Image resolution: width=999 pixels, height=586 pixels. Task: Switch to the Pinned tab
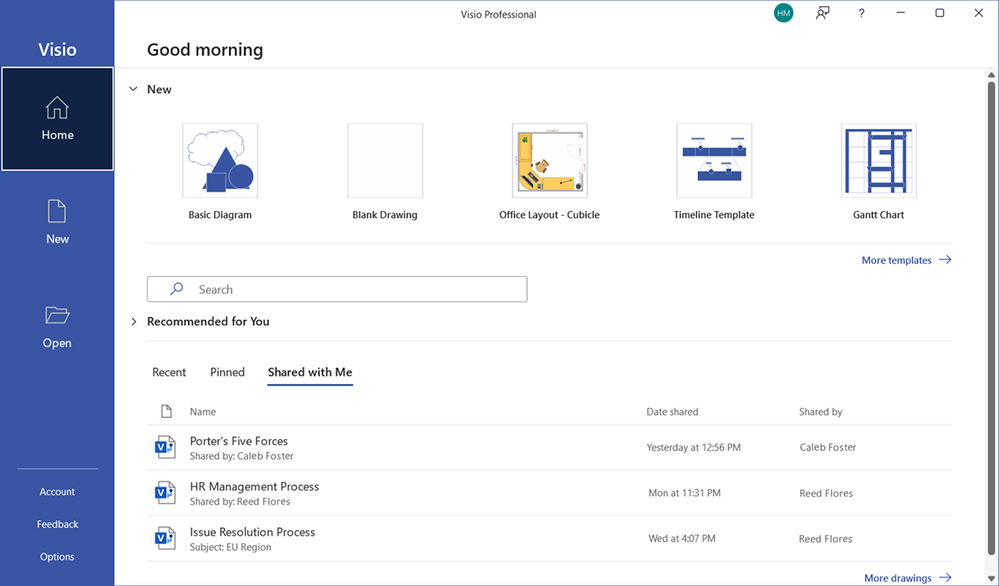(x=227, y=372)
